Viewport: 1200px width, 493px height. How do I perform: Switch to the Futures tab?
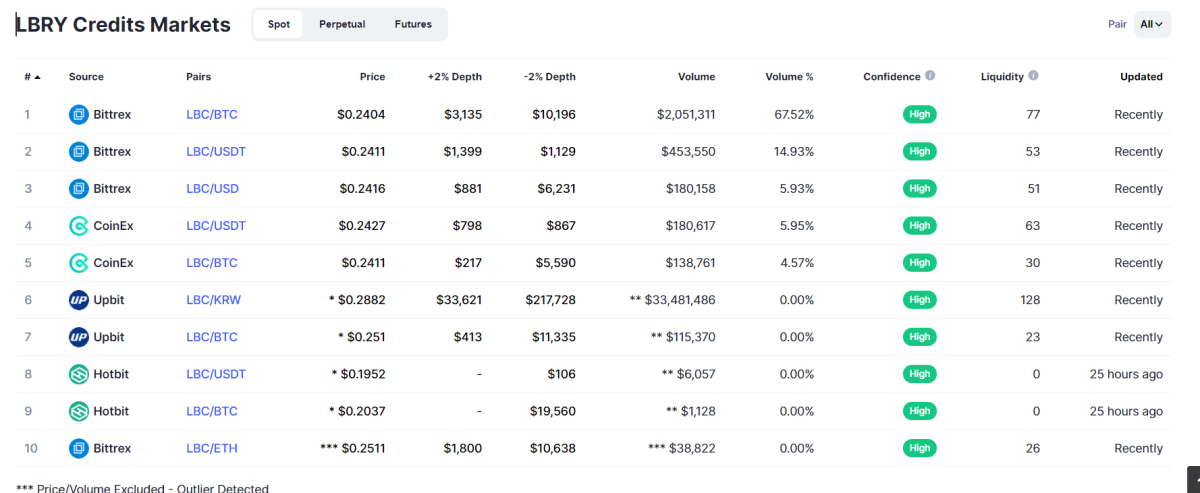pos(413,24)
